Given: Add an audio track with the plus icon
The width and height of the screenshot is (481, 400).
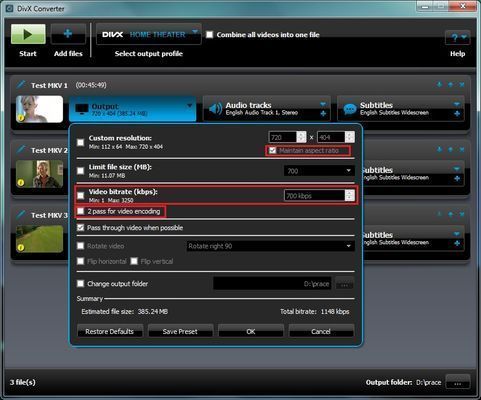Looking at the screenshot, I should (x=323, y=114).
